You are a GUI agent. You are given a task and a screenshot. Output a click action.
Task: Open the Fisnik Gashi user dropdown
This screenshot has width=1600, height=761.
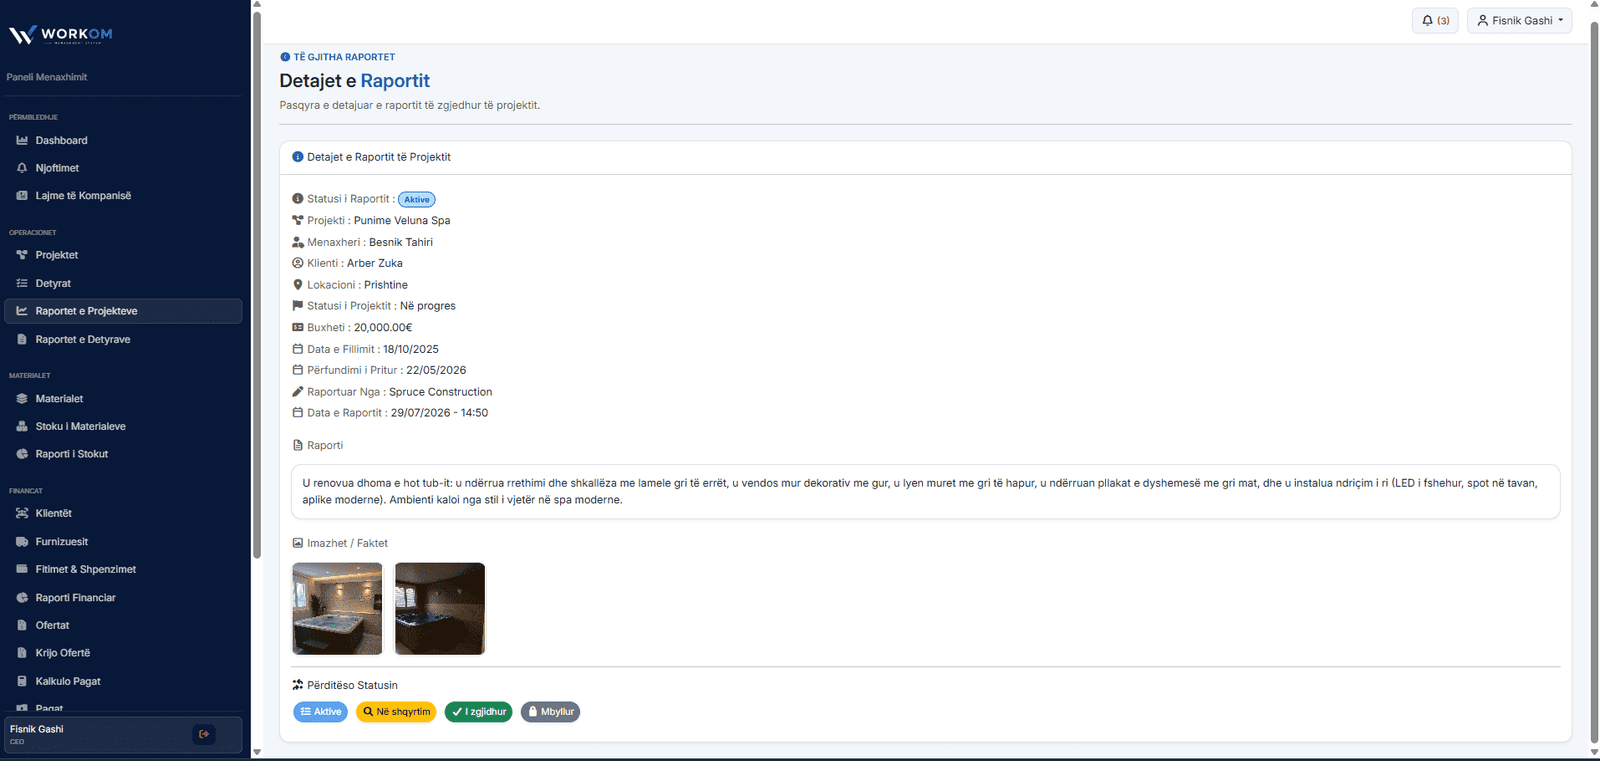click(1519, 20)
